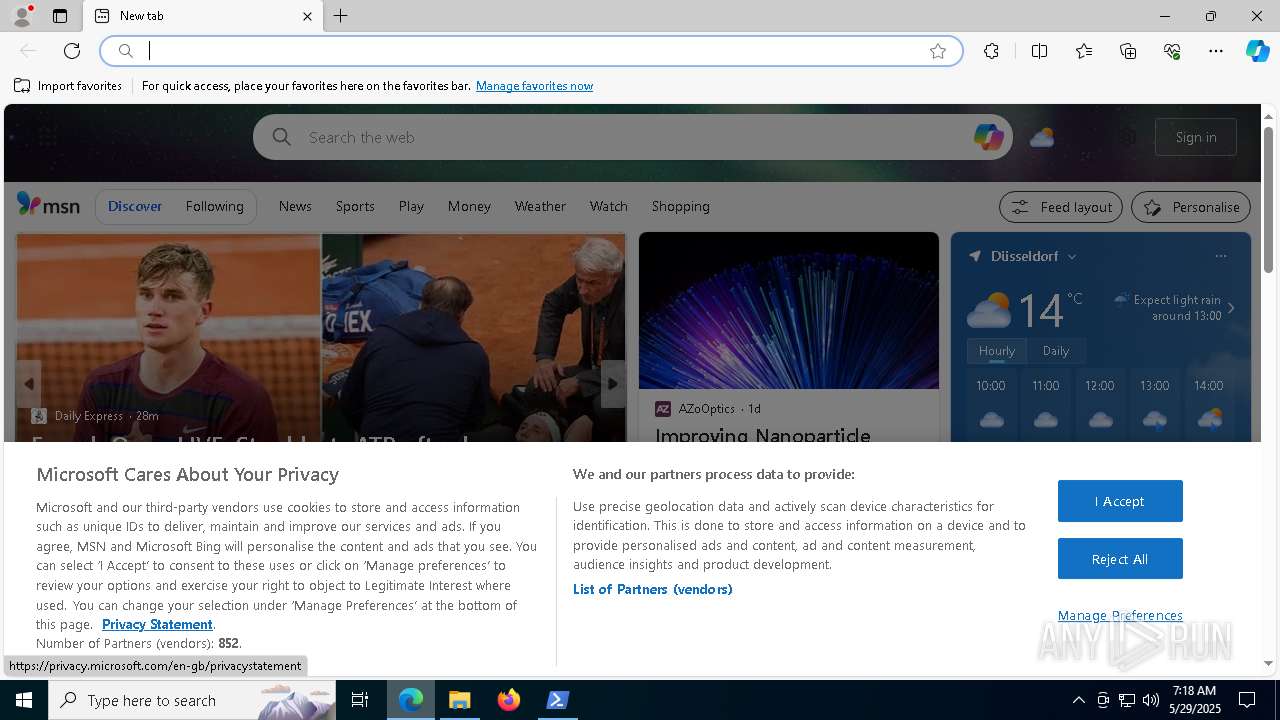
Task: Click the browser Back arrow
Action: pyautogui.click(x=28, y=51)
